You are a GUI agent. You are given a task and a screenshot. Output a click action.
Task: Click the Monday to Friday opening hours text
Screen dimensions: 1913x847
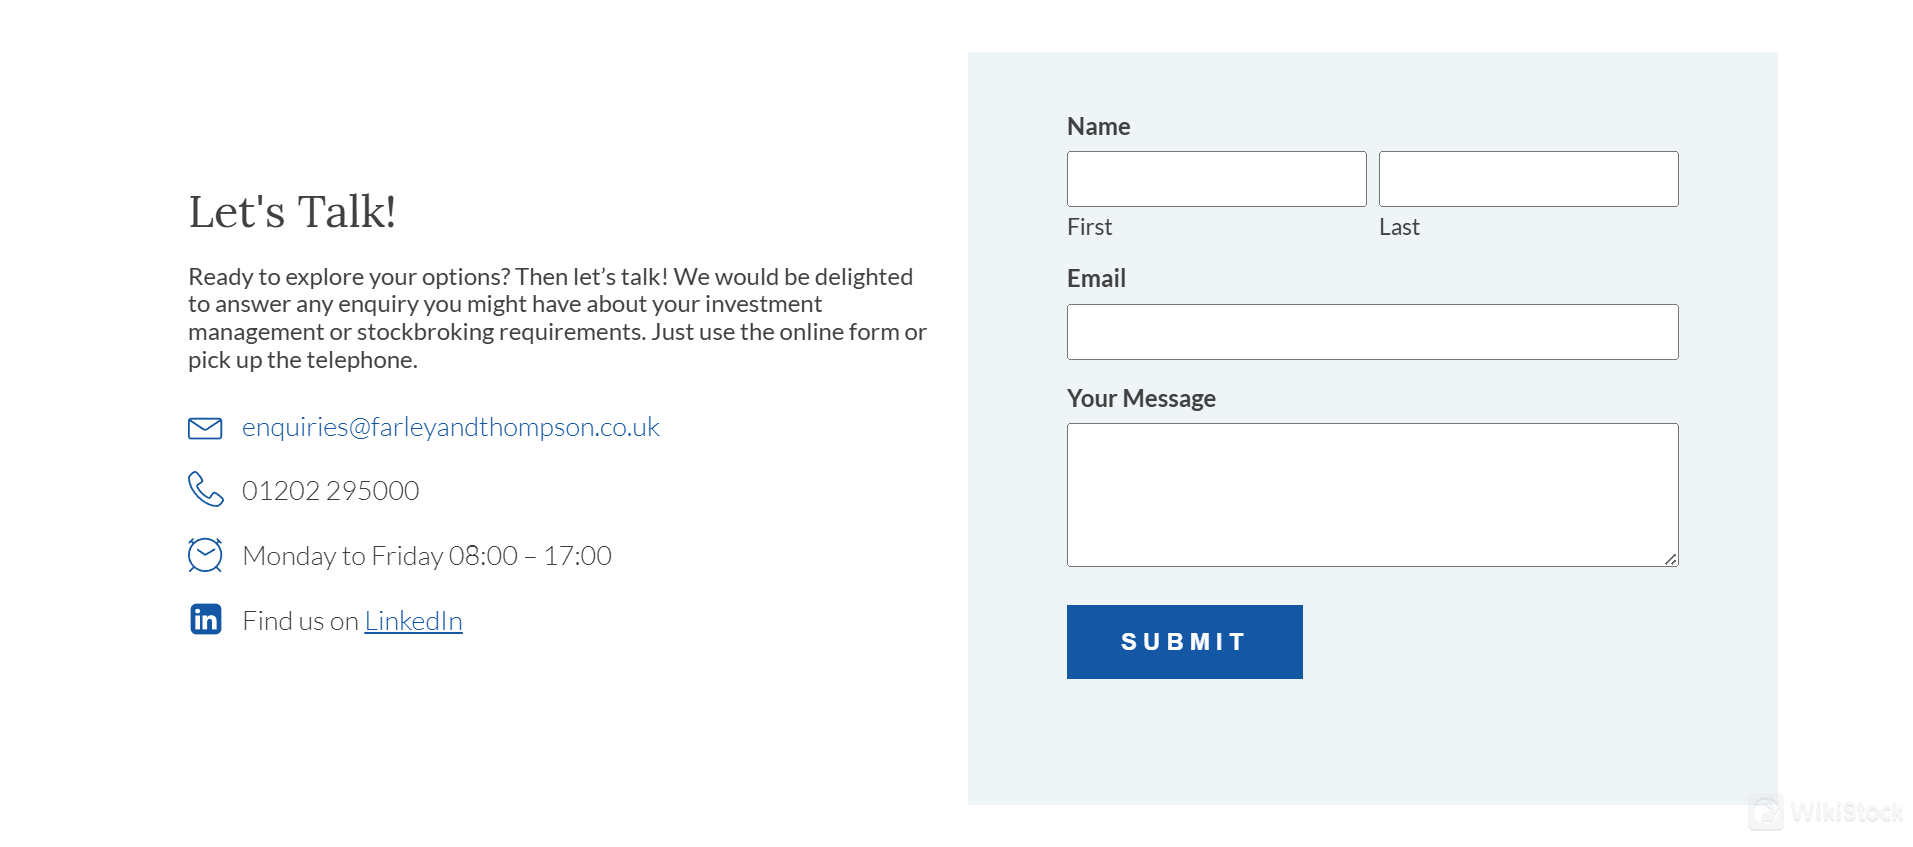point(427,556)
